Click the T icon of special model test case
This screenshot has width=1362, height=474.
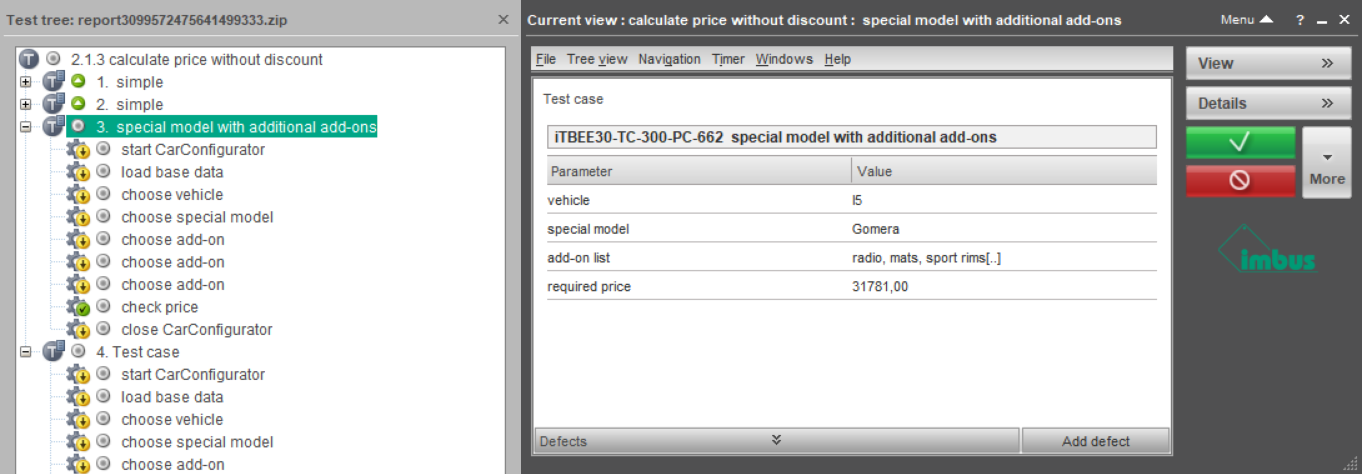[53, 127]
